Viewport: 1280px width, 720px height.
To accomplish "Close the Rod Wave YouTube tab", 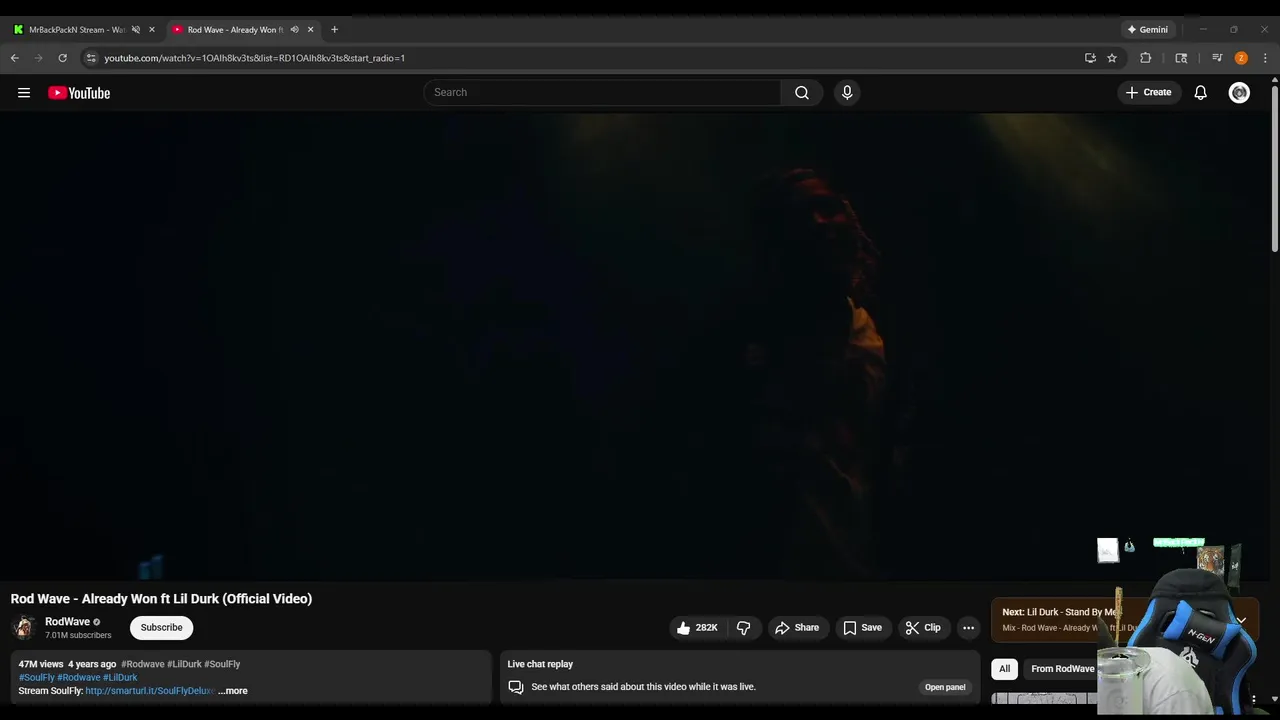I will pos(310,30).
